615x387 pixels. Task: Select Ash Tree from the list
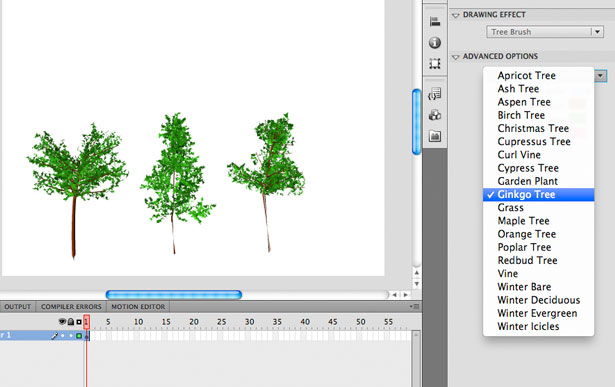click(x=539, y=89)
